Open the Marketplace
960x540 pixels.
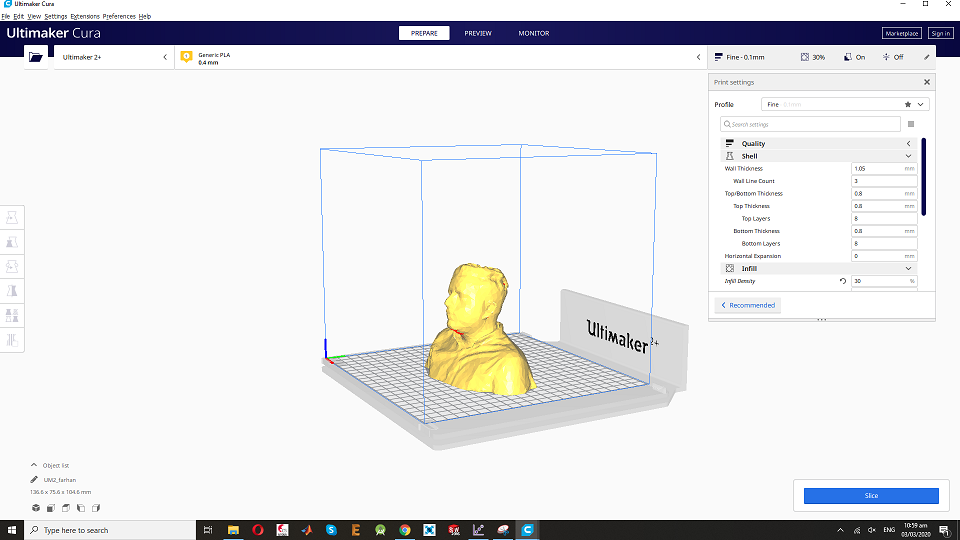(902, 33)
